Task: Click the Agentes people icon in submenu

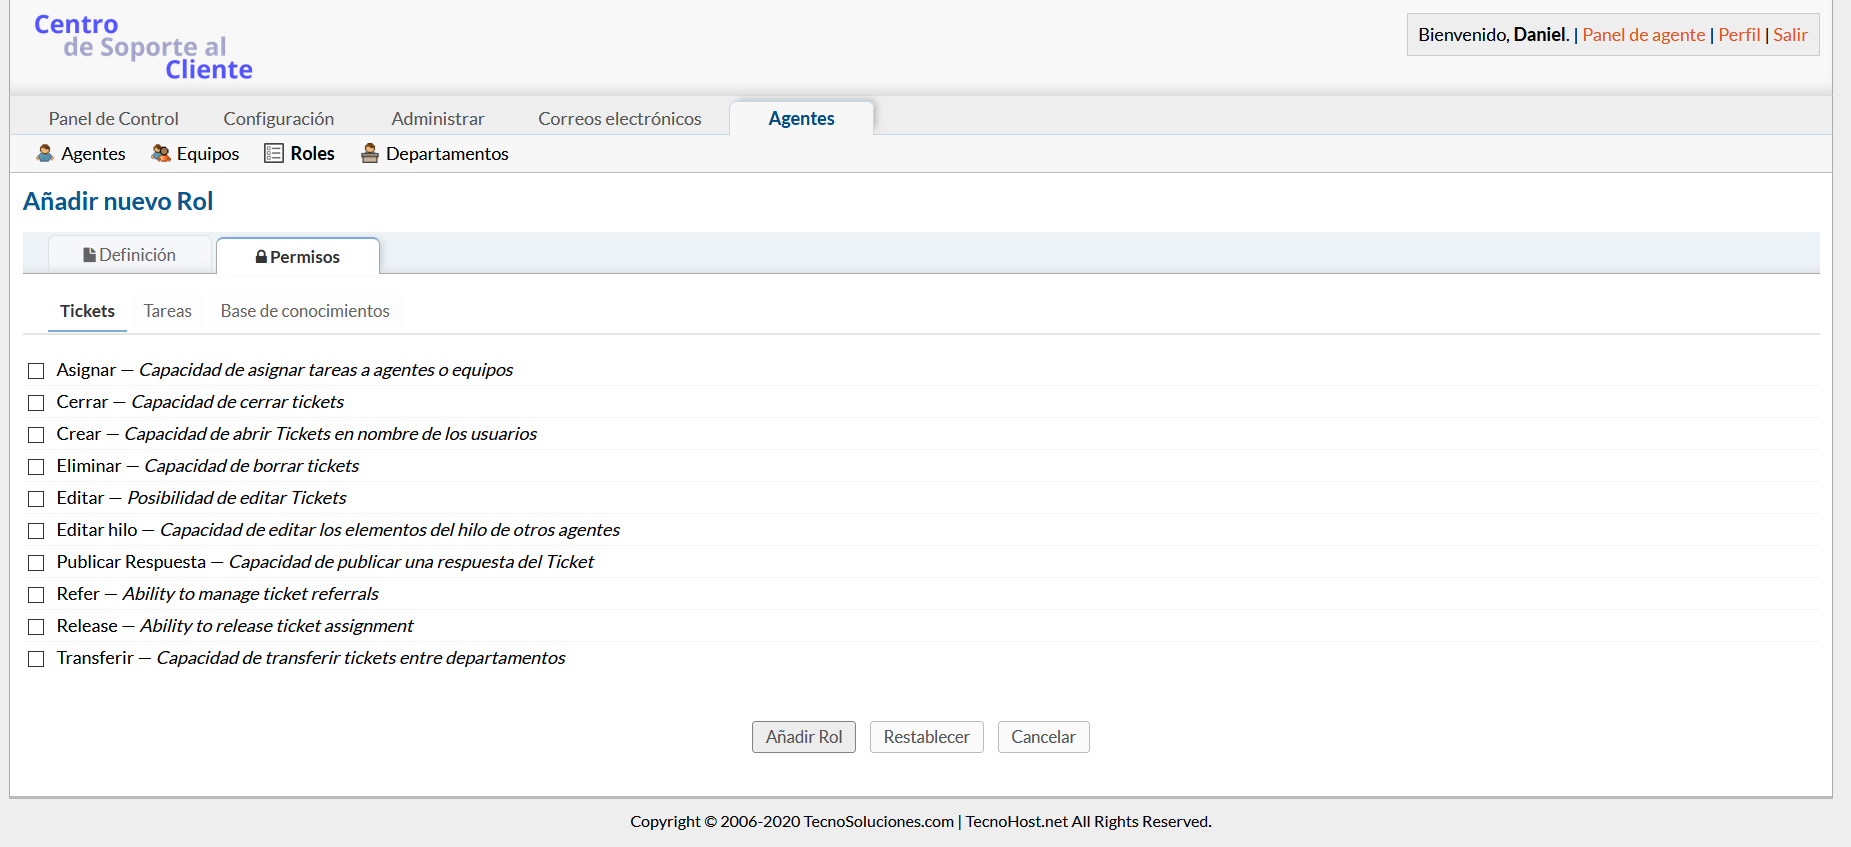Action: tap(45, 153)
